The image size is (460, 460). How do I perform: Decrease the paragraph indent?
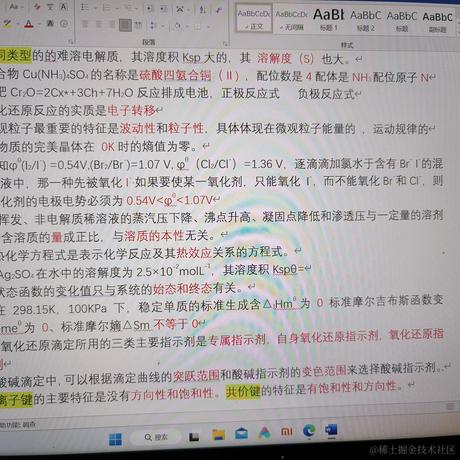(x=149, y=9)
